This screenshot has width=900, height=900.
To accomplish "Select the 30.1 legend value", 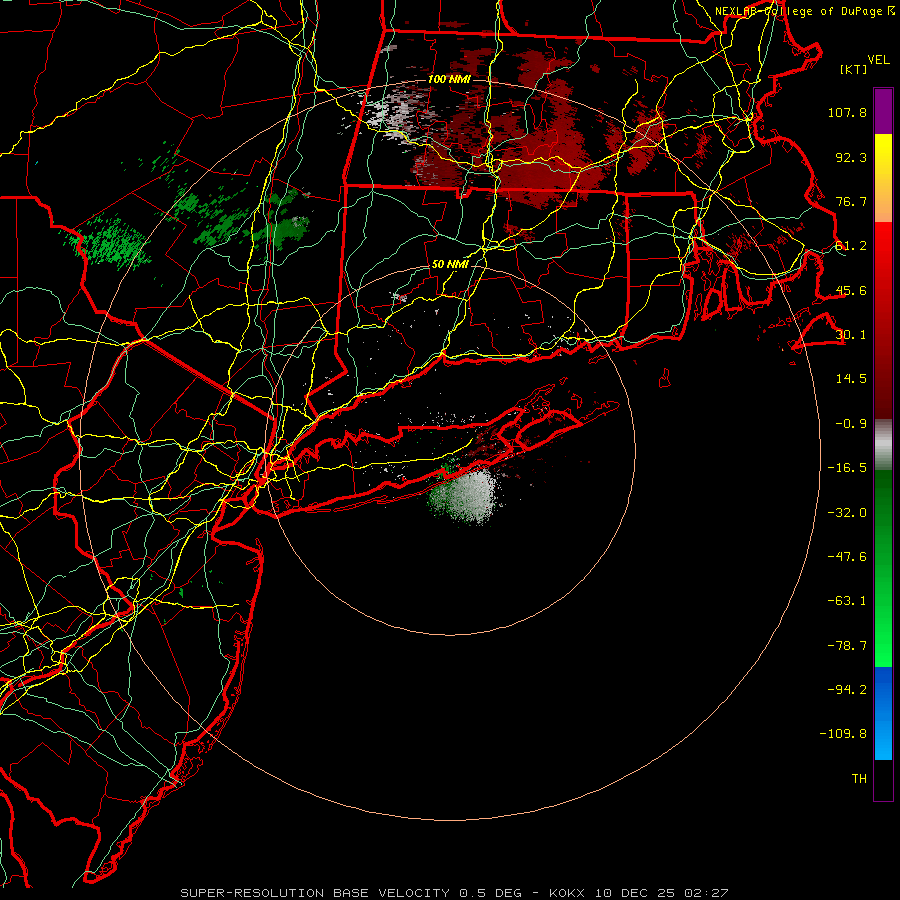I will pos(851,335).
